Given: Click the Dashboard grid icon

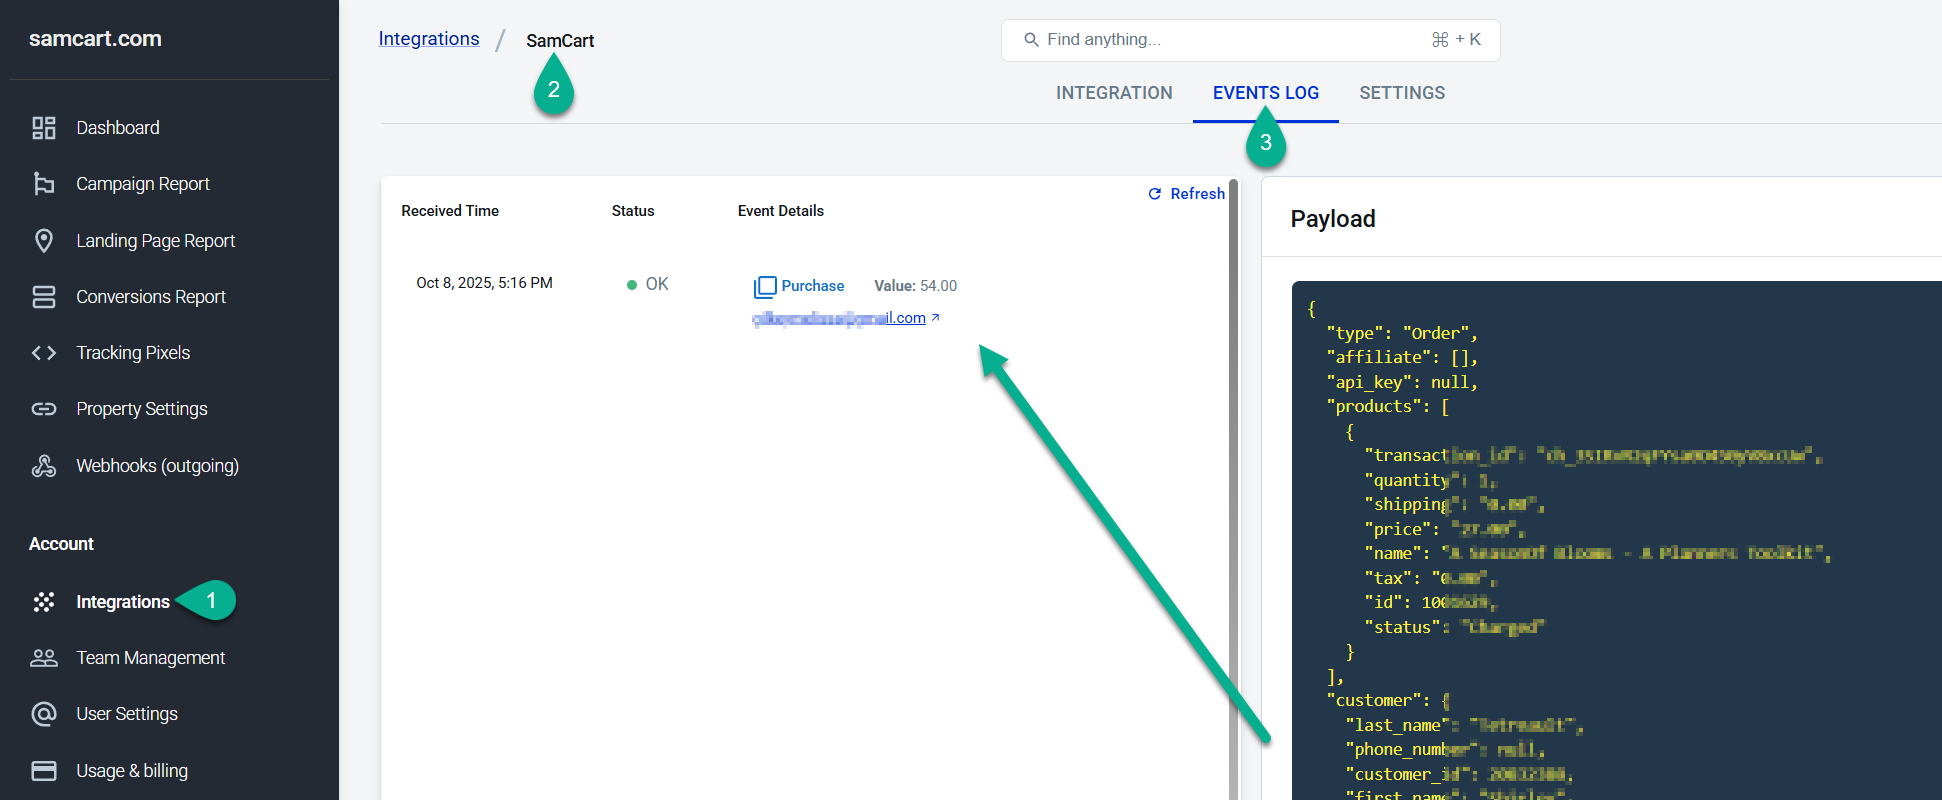Looking at the screenshot, I should tap(44, 128).
